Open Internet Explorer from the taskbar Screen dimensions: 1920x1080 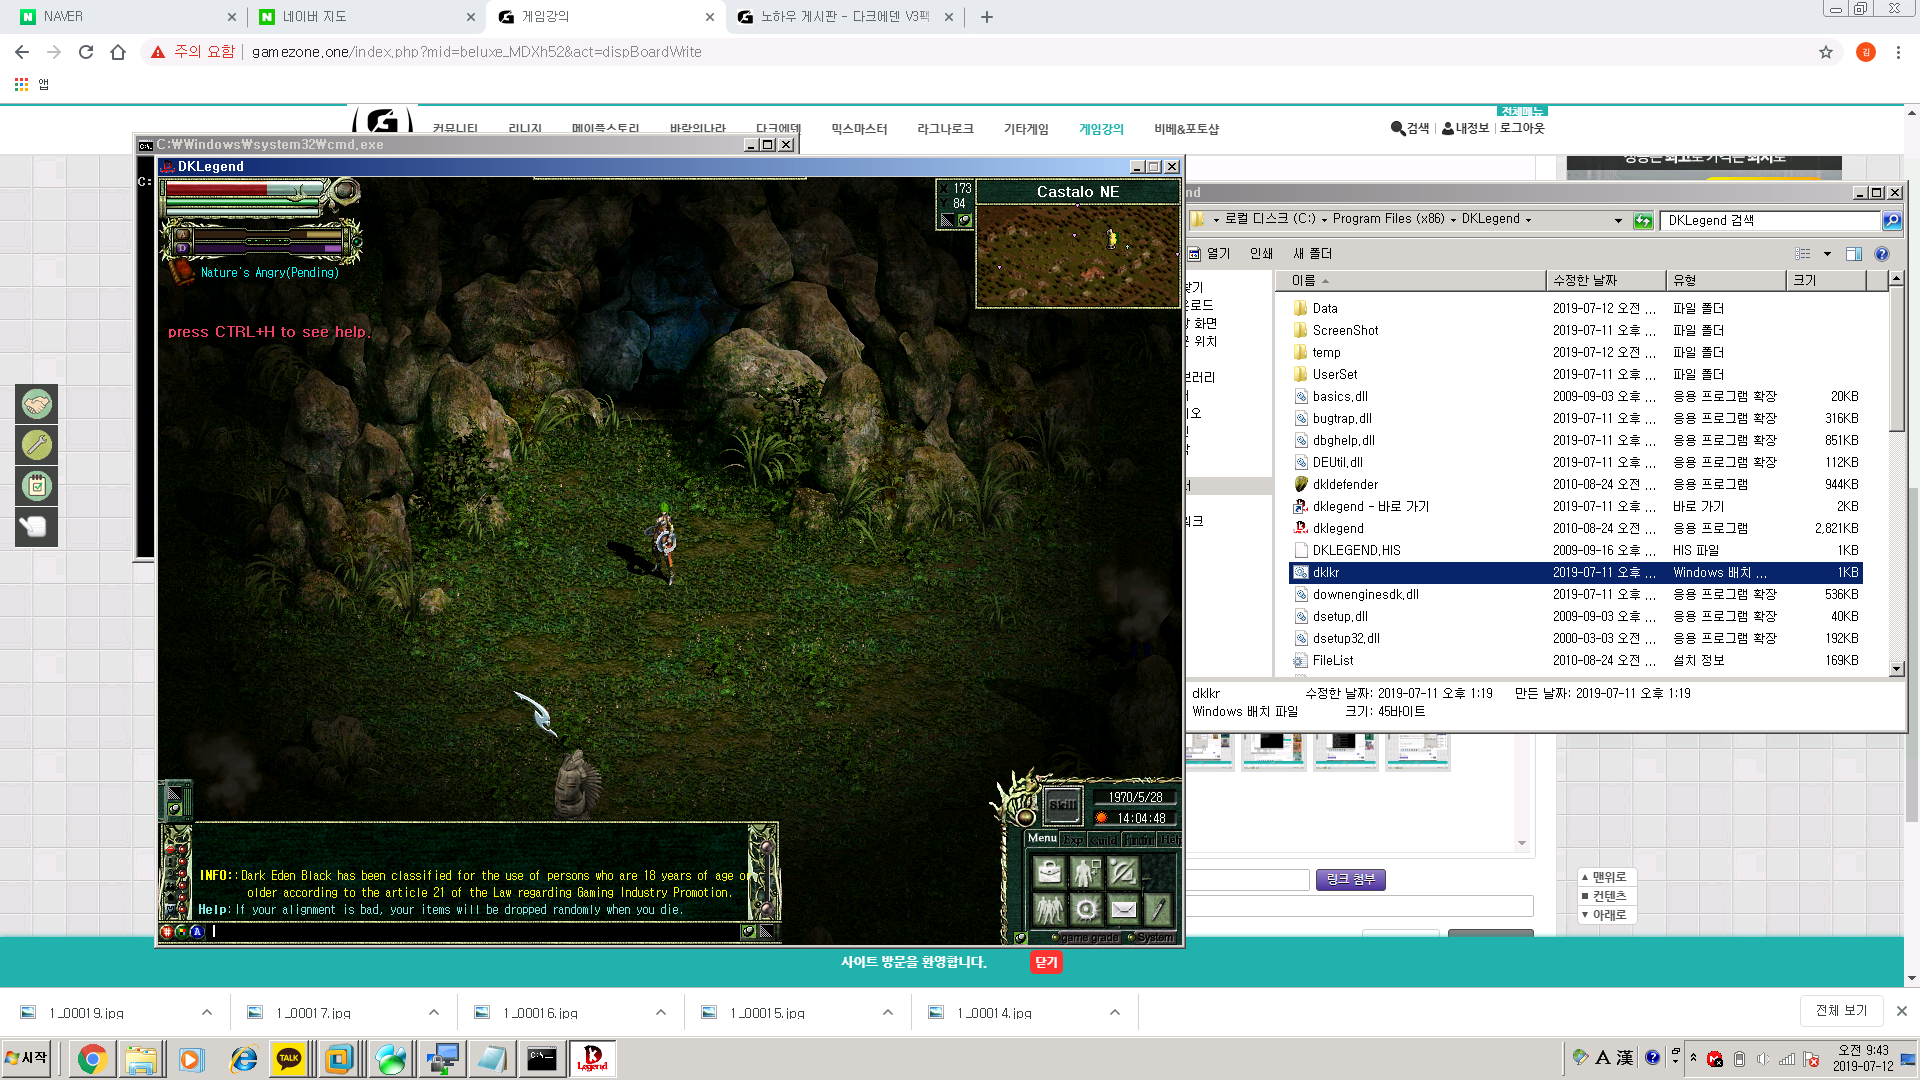(x=243, y=1059)
